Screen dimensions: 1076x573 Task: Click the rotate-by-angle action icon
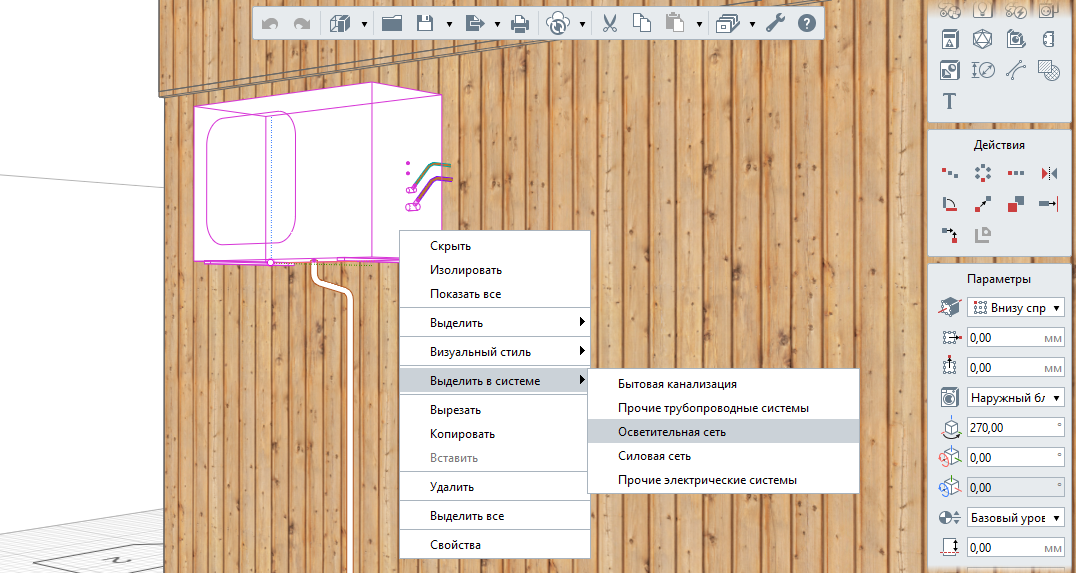950,204
